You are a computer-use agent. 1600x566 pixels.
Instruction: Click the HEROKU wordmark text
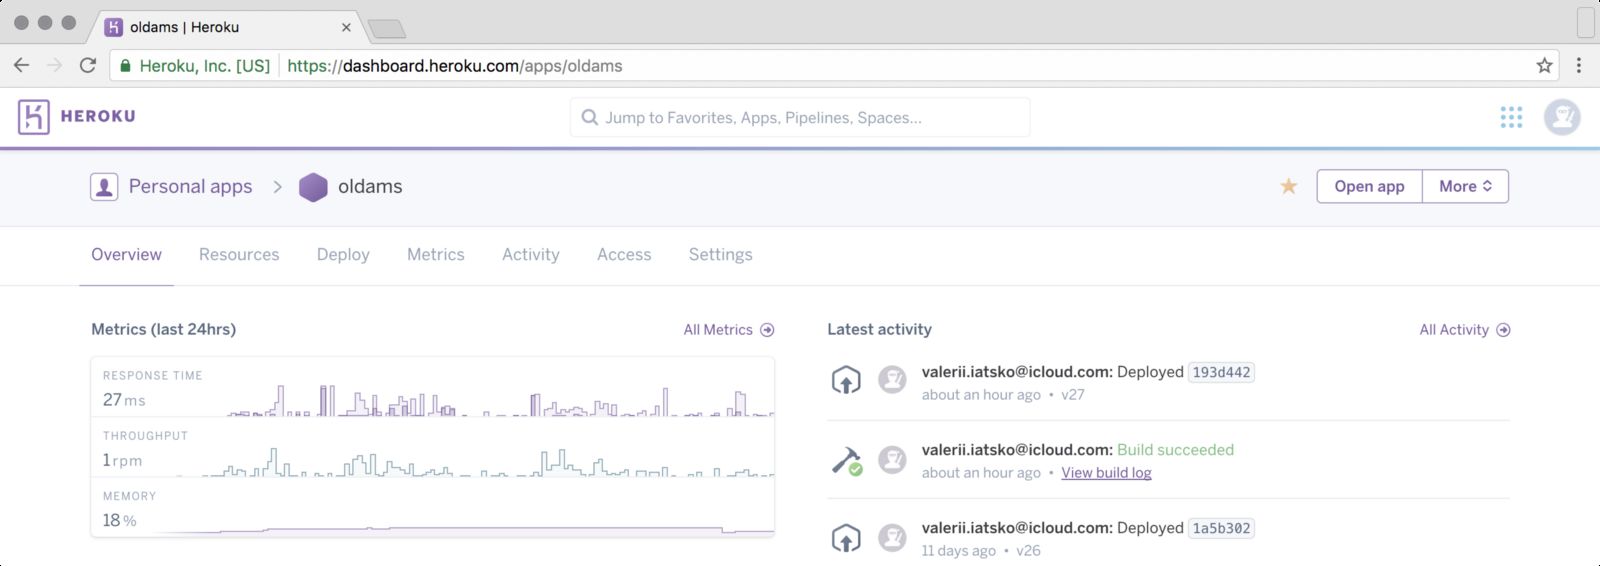click(98, 117)
